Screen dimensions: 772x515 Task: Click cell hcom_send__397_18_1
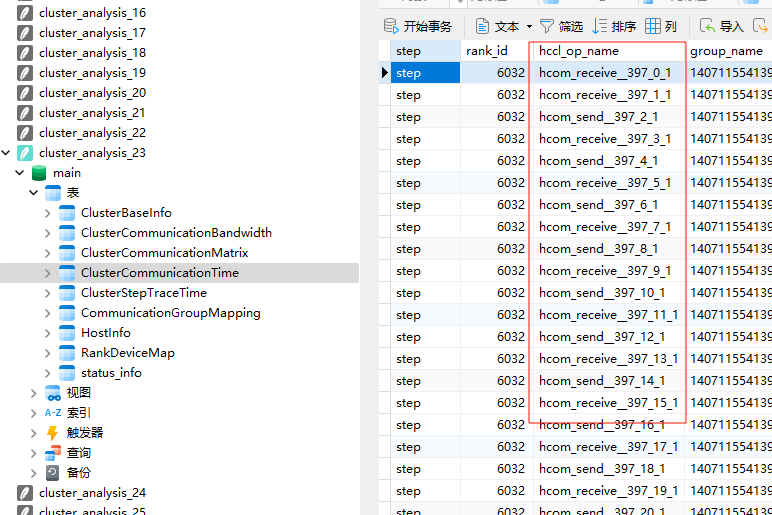(609, 469)
